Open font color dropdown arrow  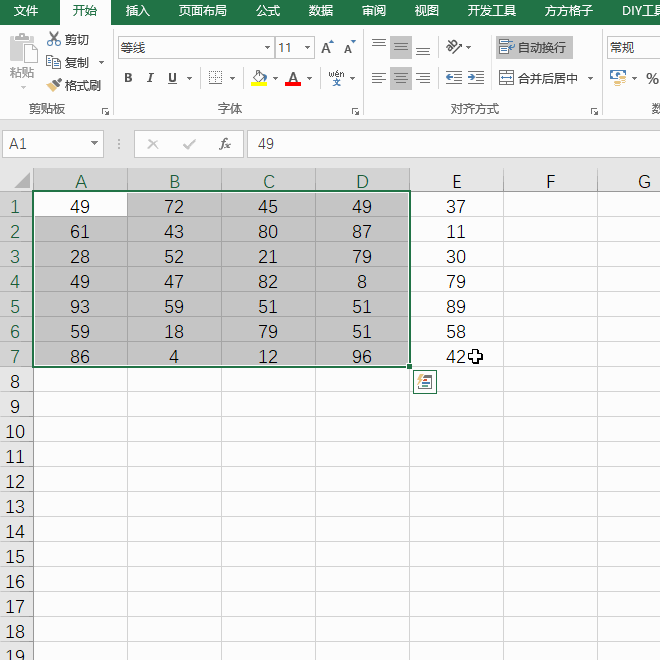(309, 78)
